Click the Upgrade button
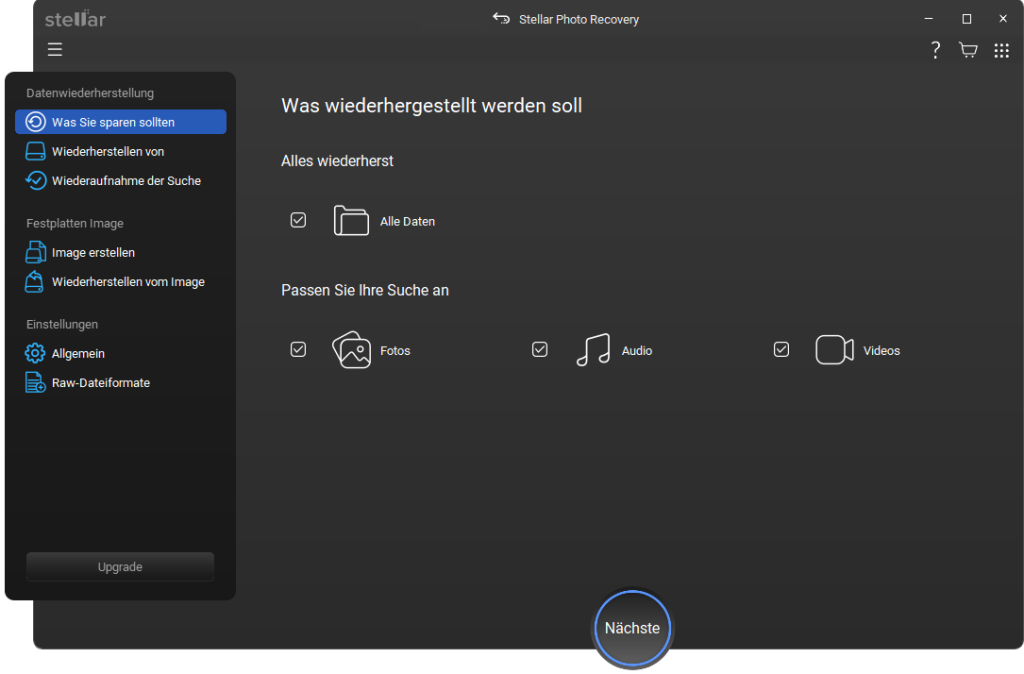Image resolution: width=1024 pixels, height=674 pixels. pos(120,567)
